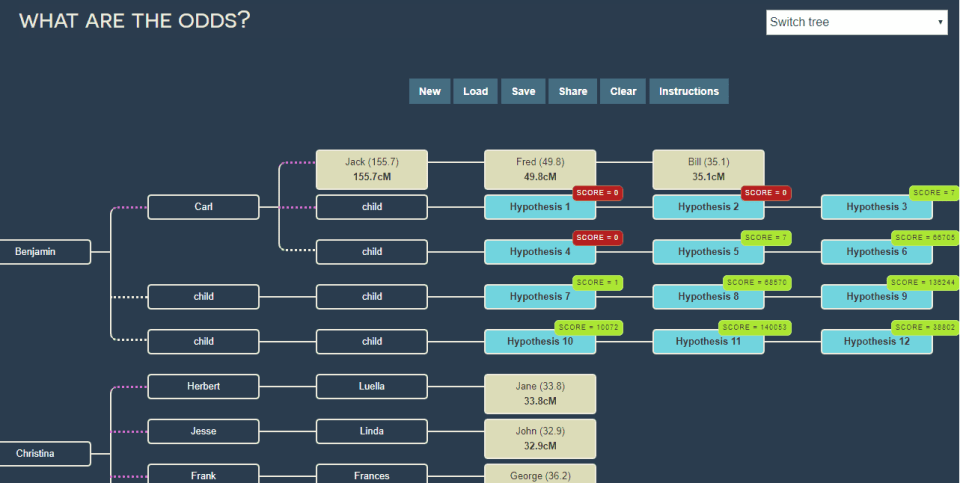This screenshot has width=960, height=483.
Task: Click the Hypothesis 8 node
Action: 708,296
